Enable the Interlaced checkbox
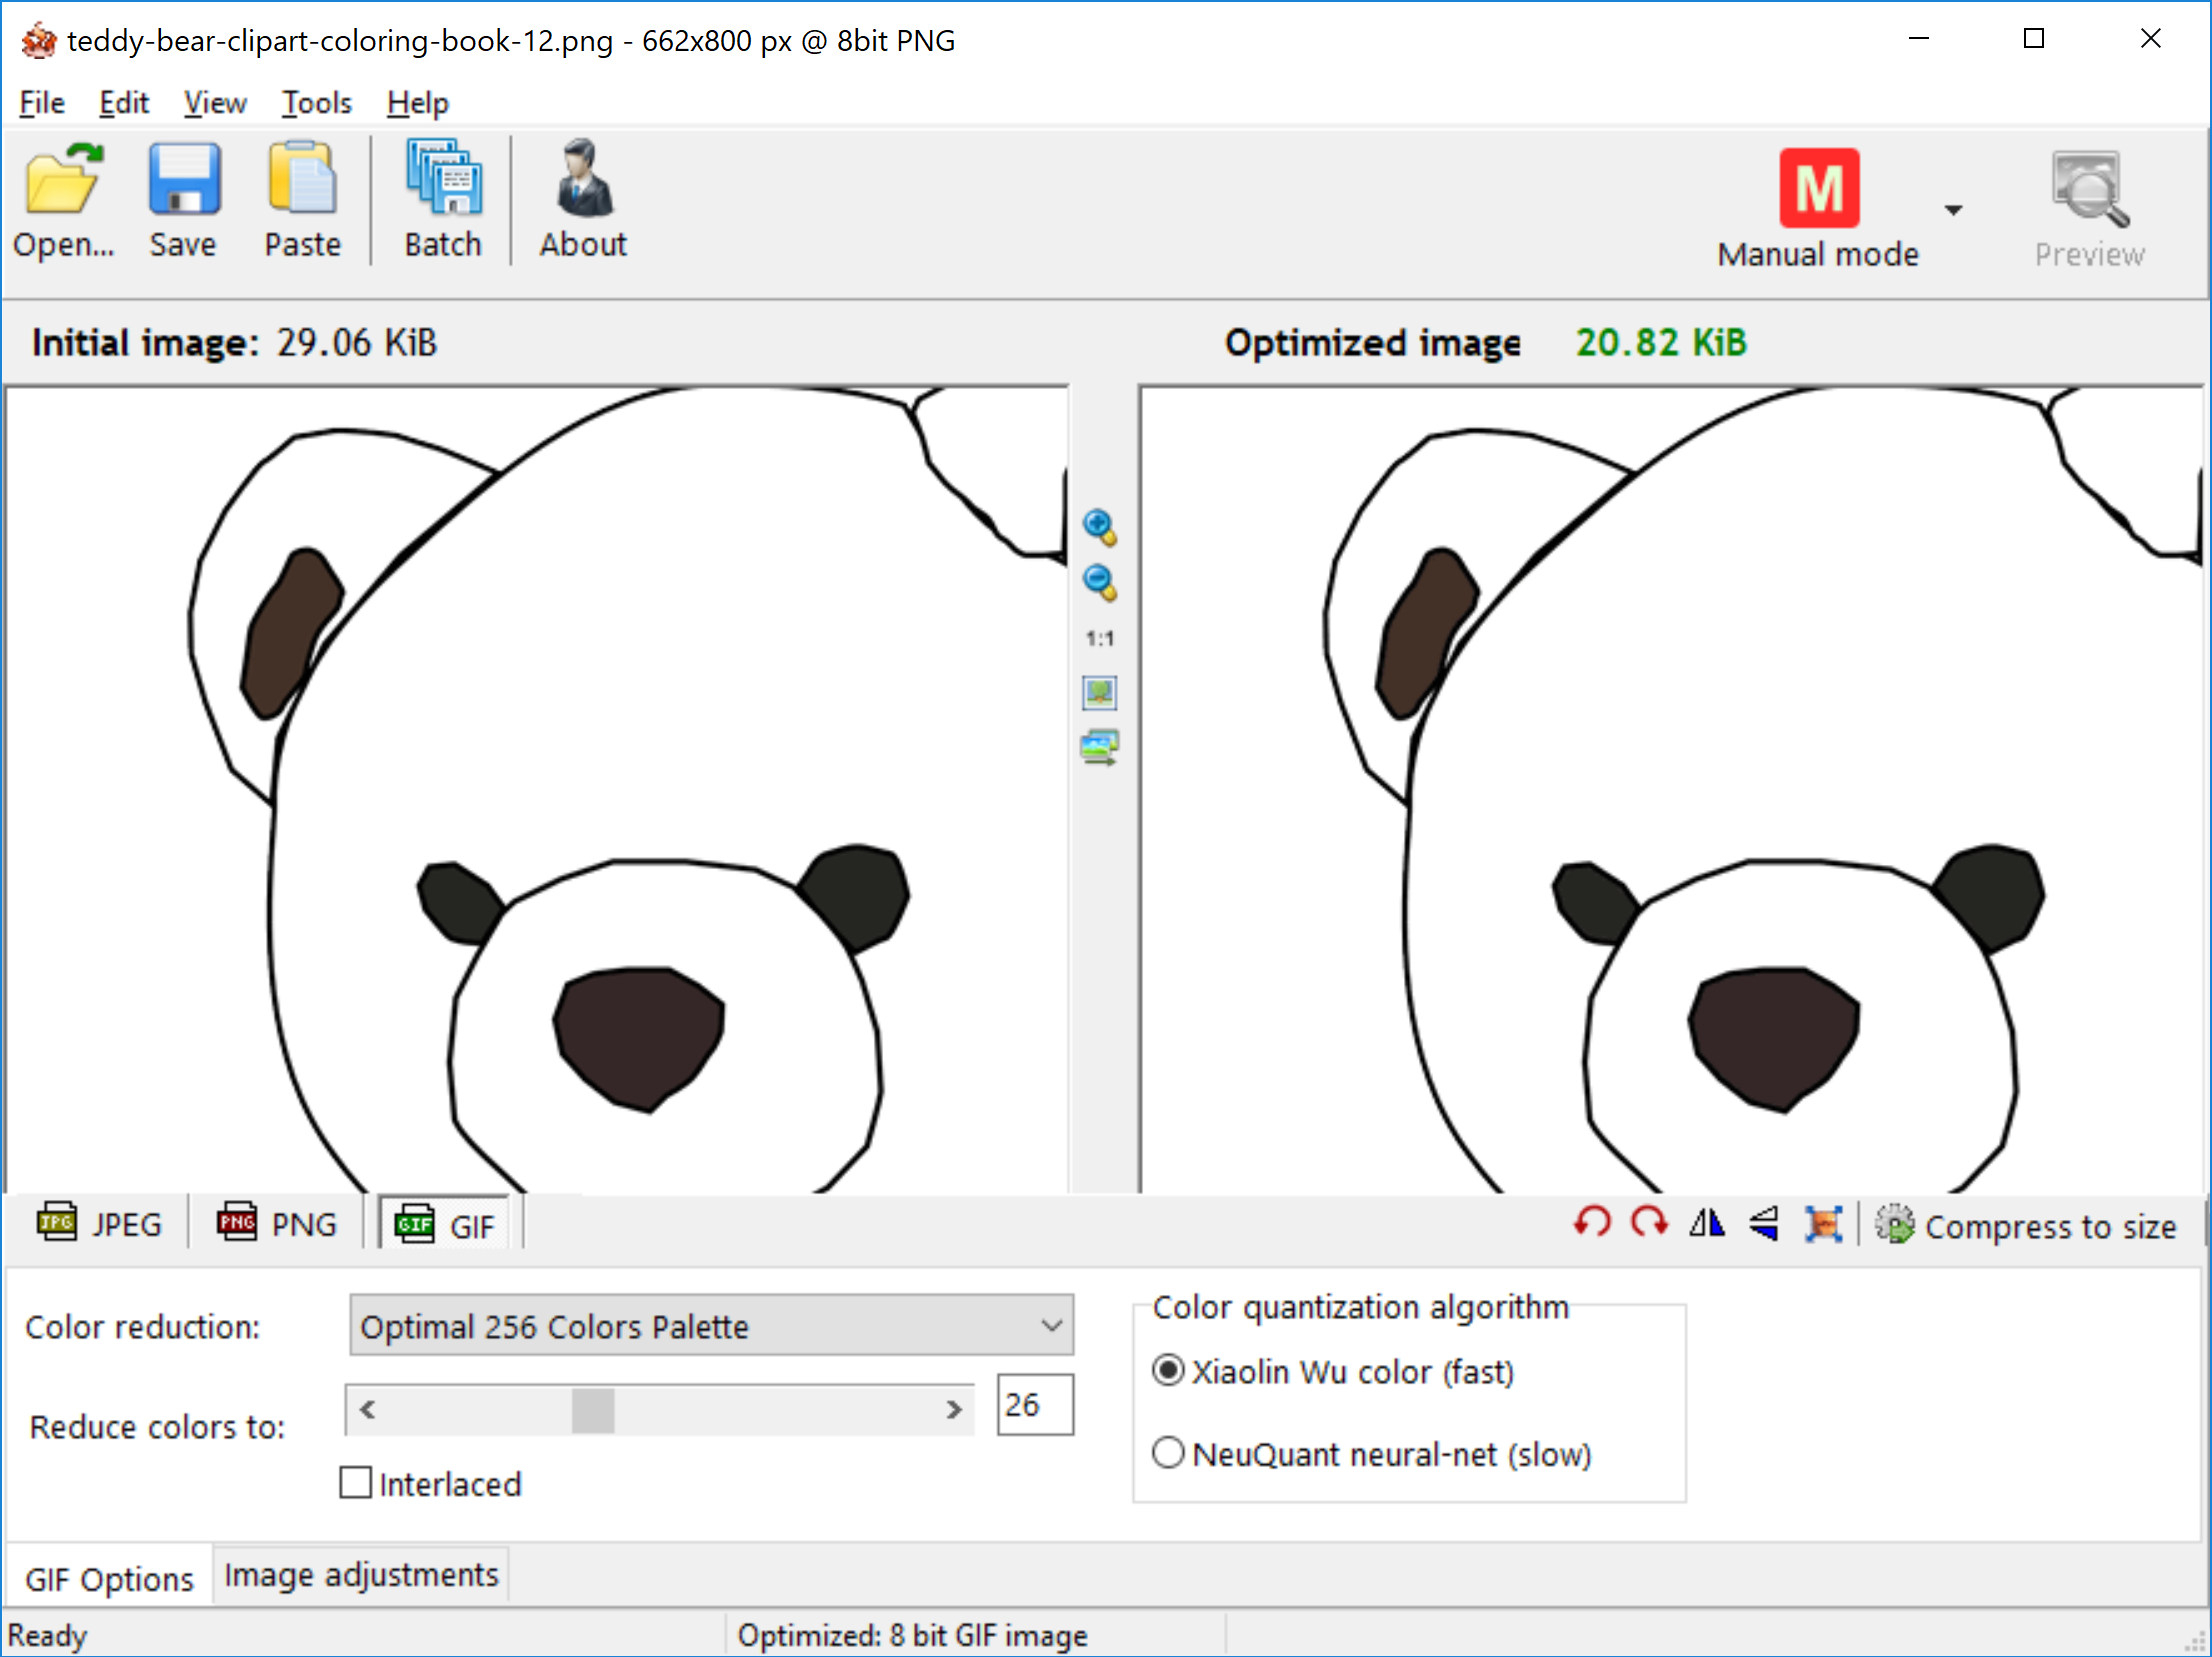 point(356,1483)
